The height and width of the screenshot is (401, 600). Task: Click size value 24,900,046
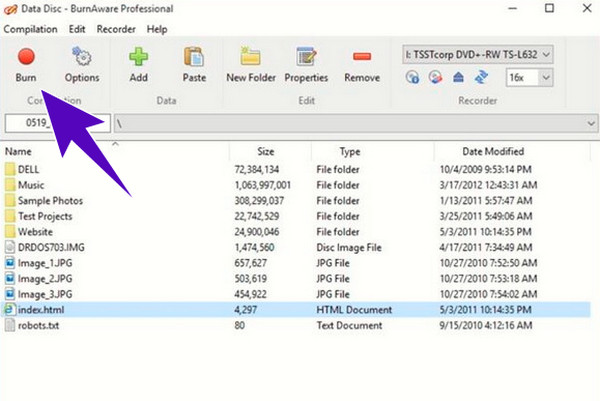point(256,232)
